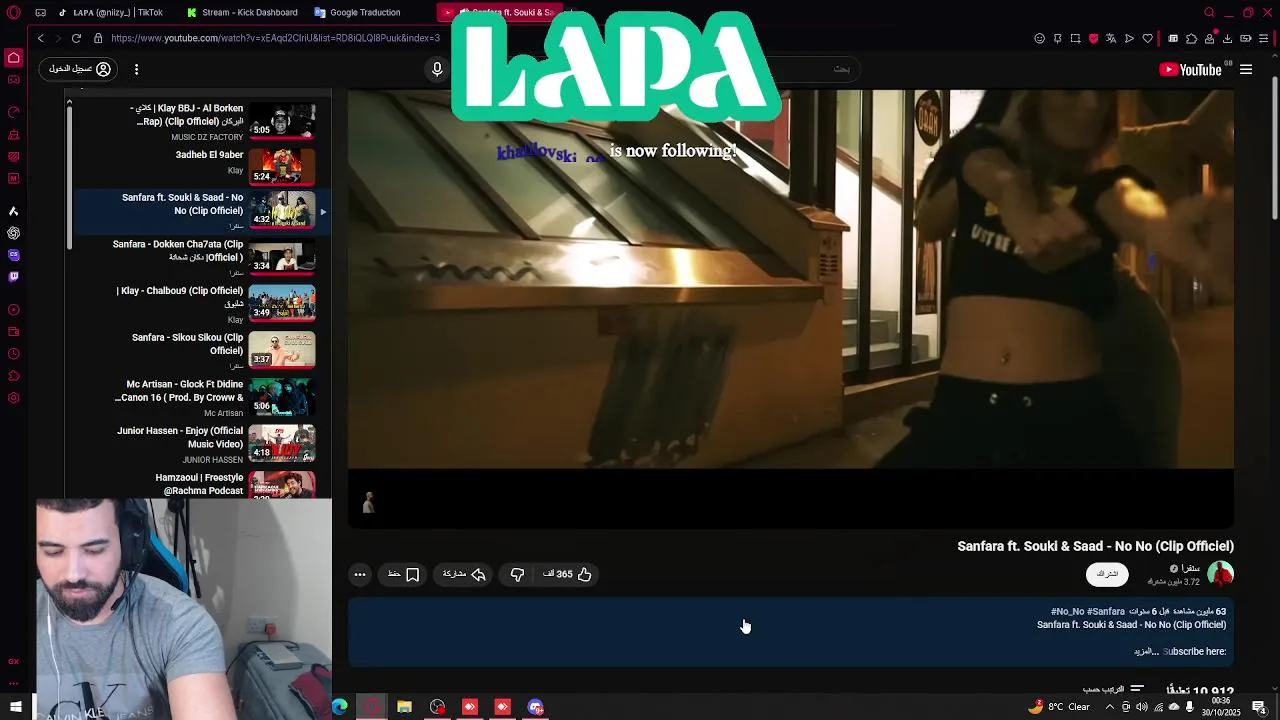Open the clock and date 30/10/2025
Viewport: 1280px width, 720px height.
coord(1220,707)
